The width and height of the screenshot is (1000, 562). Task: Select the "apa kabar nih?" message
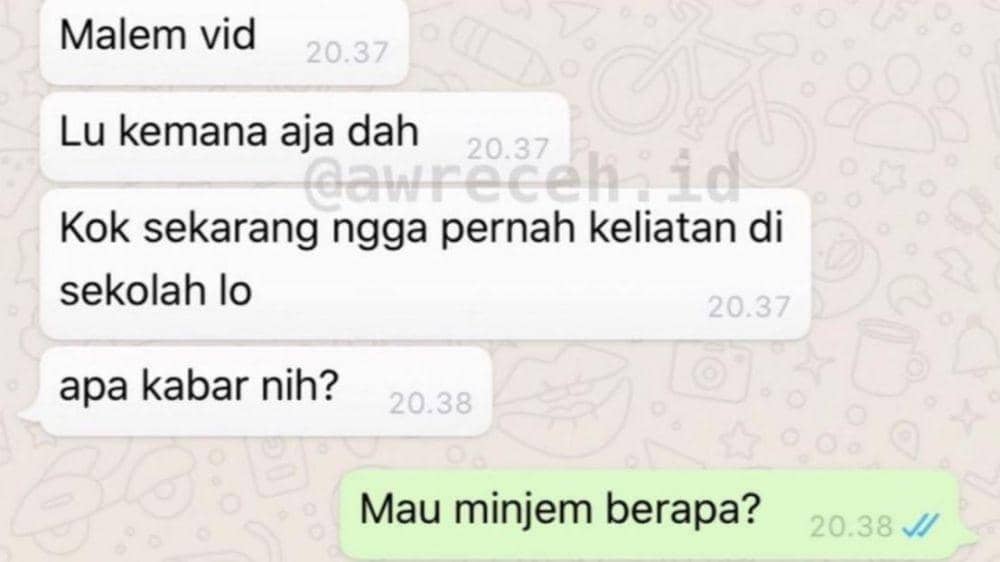[x=265, y=392]
